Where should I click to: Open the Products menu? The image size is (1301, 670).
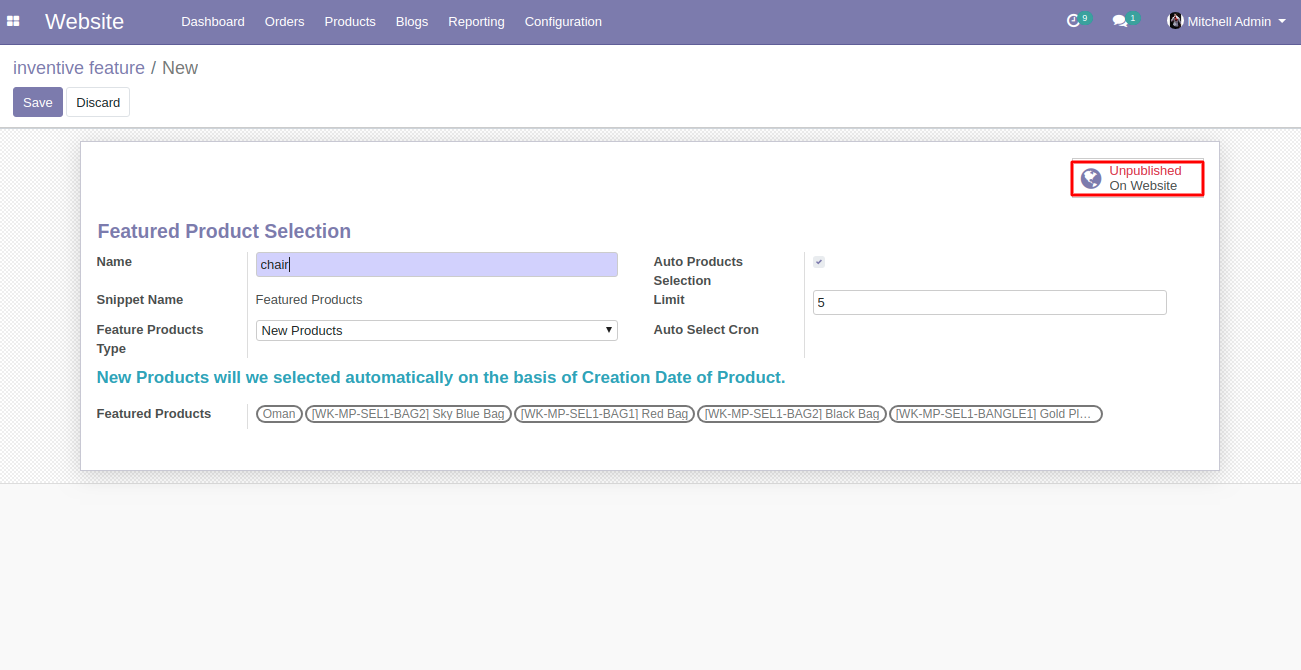pos(350,21)
